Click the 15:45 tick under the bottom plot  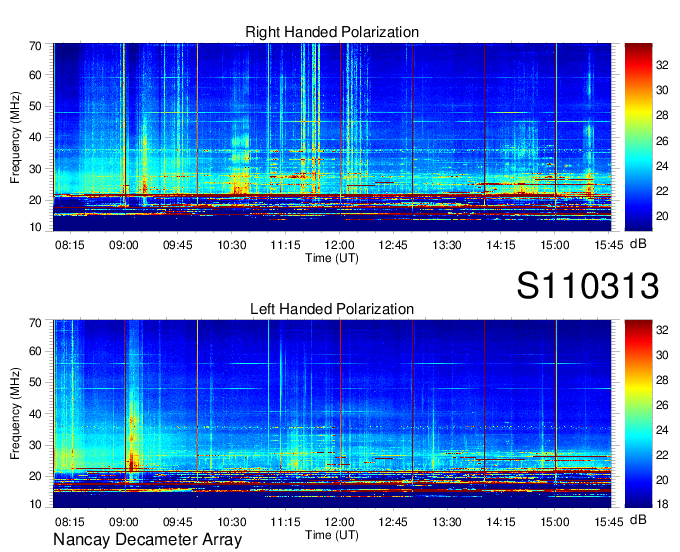[x=608, y=522]
